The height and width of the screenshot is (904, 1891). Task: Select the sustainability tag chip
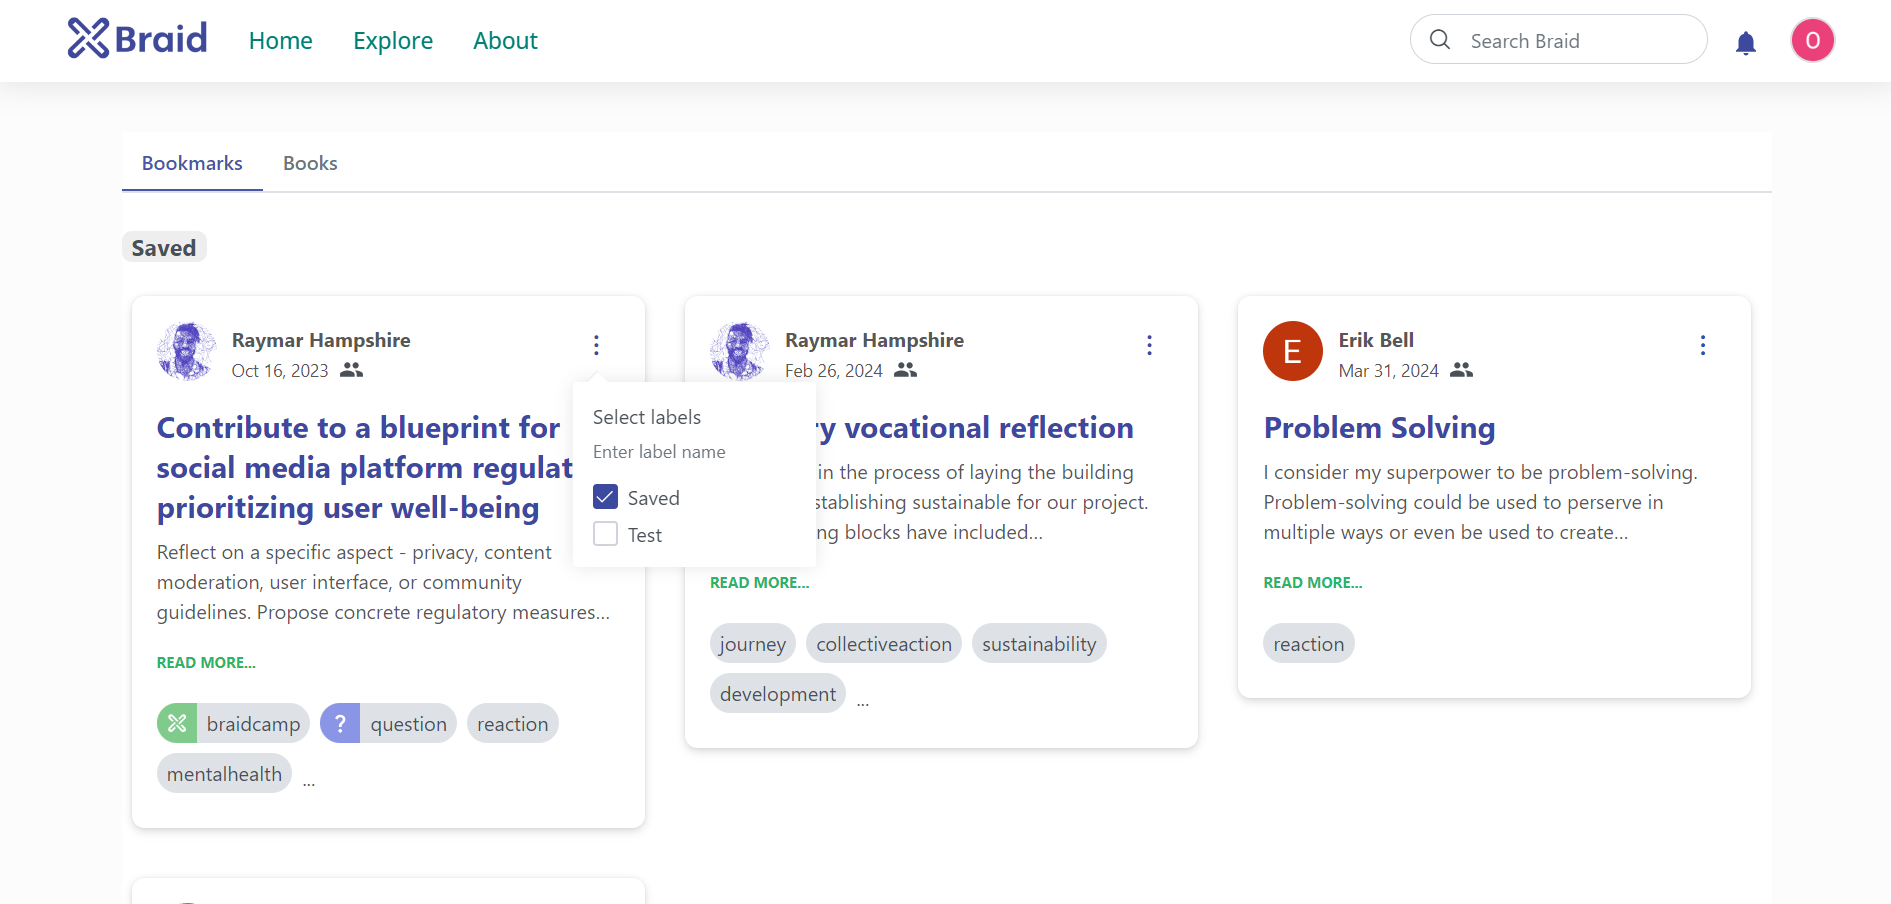[1039, 644]
